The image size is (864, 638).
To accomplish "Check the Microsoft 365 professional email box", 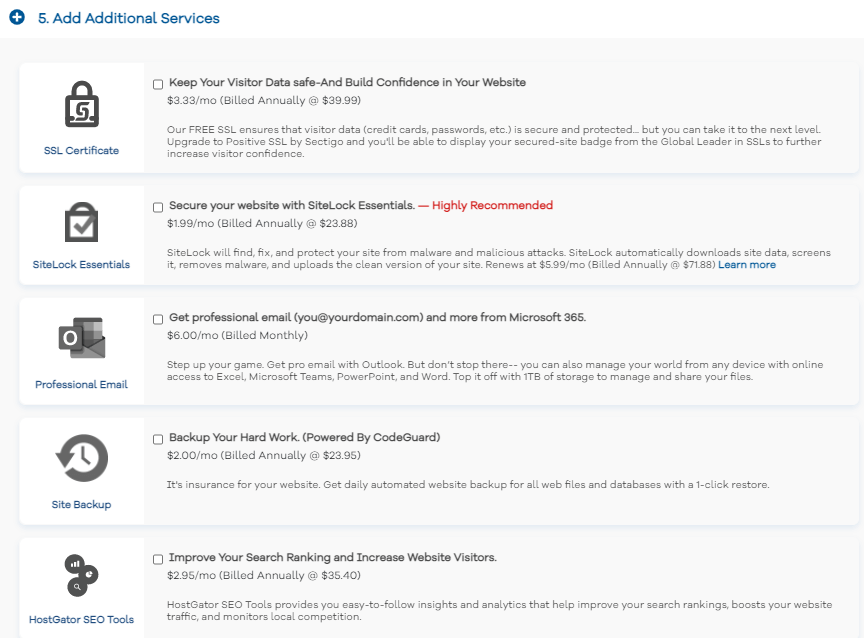I will [x=158, y=319].
